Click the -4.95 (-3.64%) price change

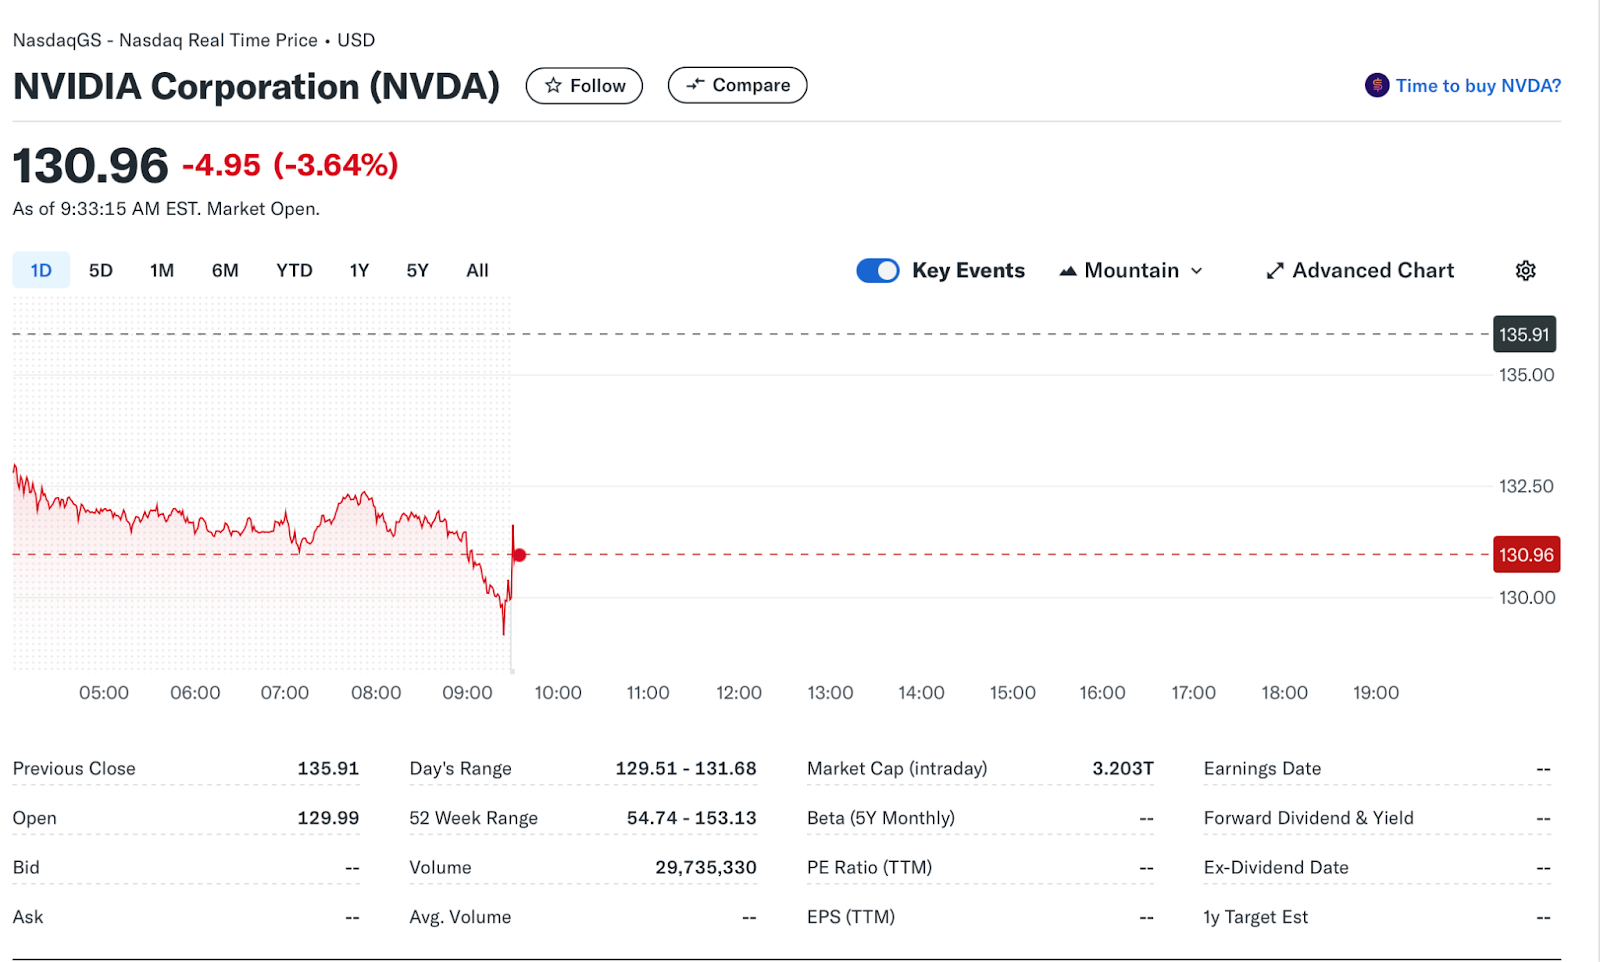tap(290, 165)
